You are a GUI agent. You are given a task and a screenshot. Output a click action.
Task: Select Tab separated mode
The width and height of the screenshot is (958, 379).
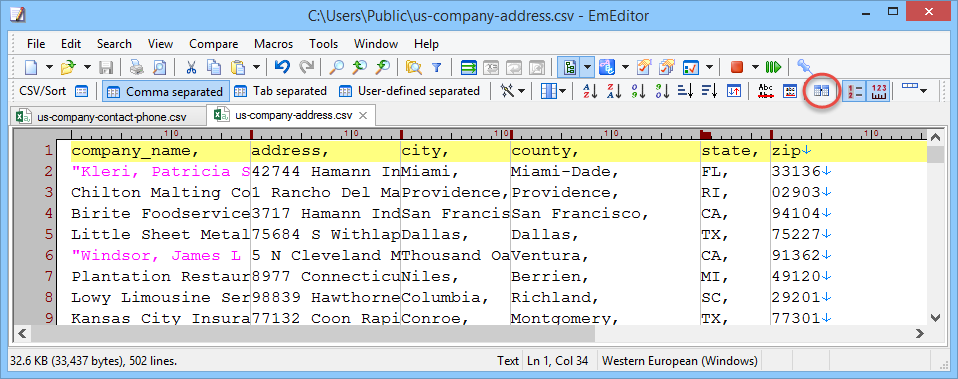coord(281,91)
